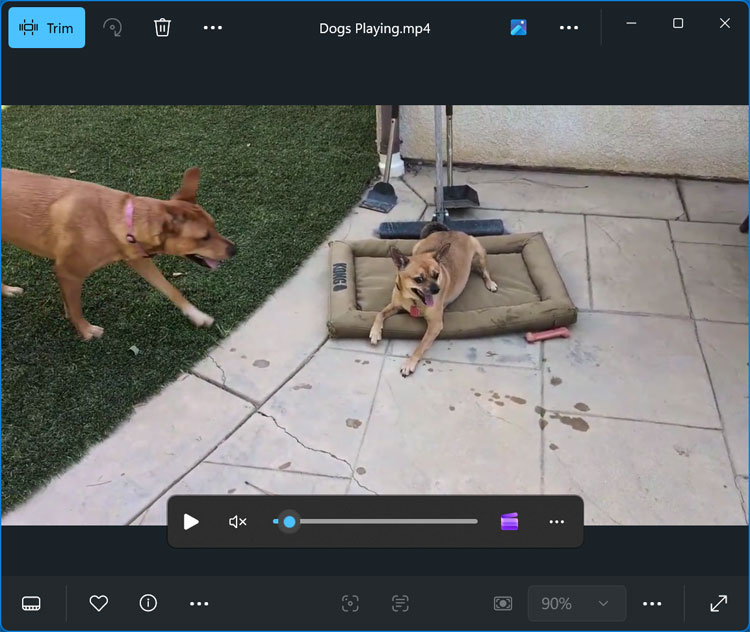Screen dimensions: 750x632
Task: Minimize the Photos window
Action: [x=631, y=23]
